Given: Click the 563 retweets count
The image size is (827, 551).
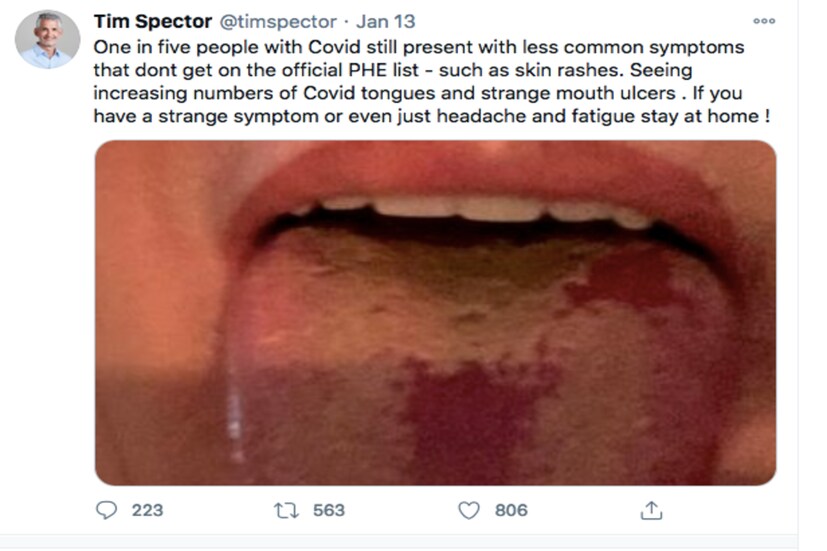Looking at the screenshot, I should pyautogui.click(x=328, y=510).
